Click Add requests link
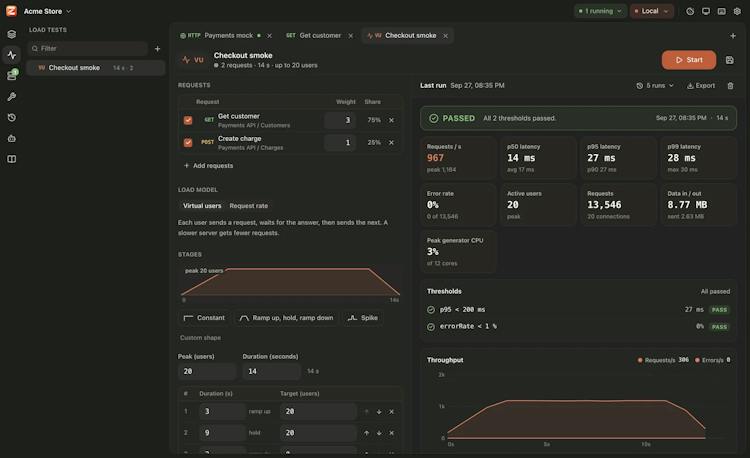The image size is (750, 458). click(x=209, y=165)
